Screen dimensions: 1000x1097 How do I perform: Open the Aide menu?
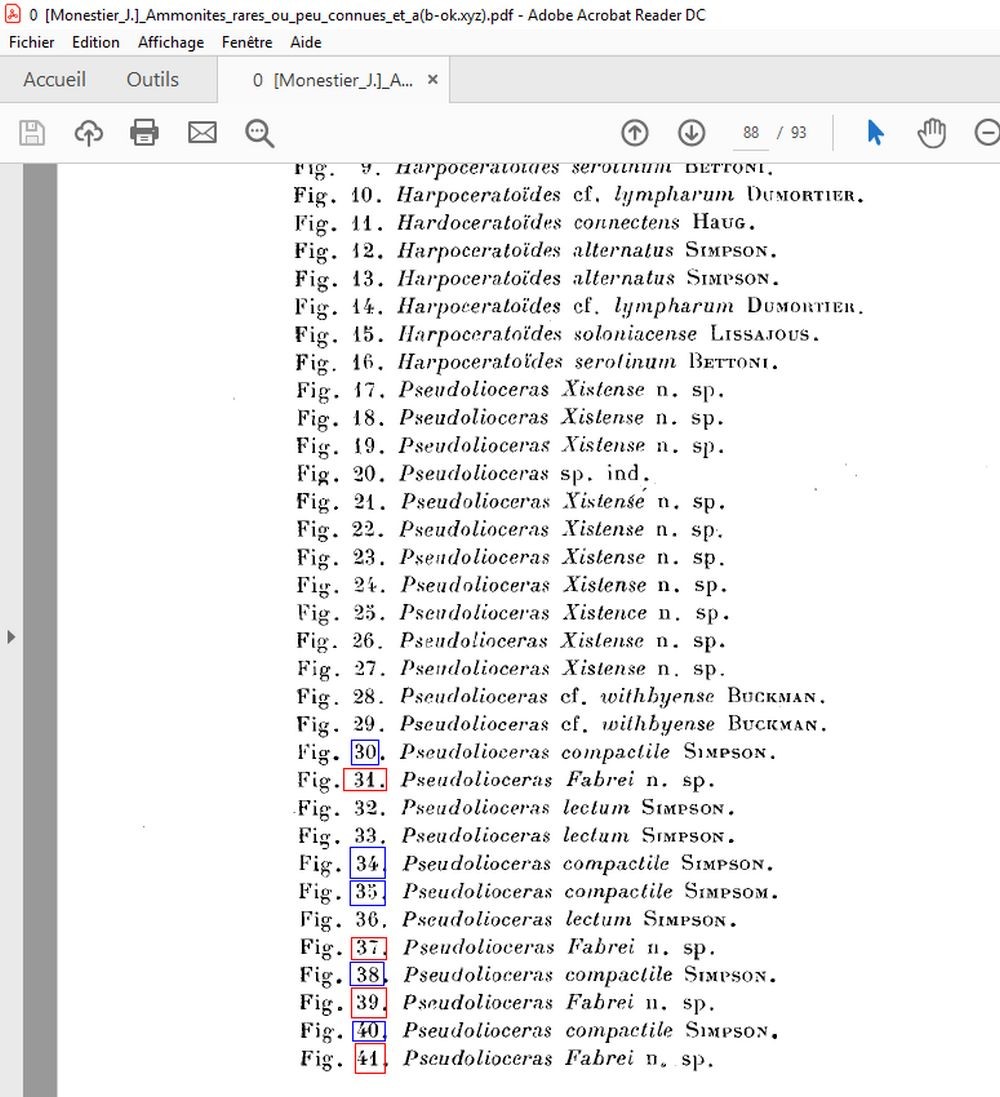[306, 42]
